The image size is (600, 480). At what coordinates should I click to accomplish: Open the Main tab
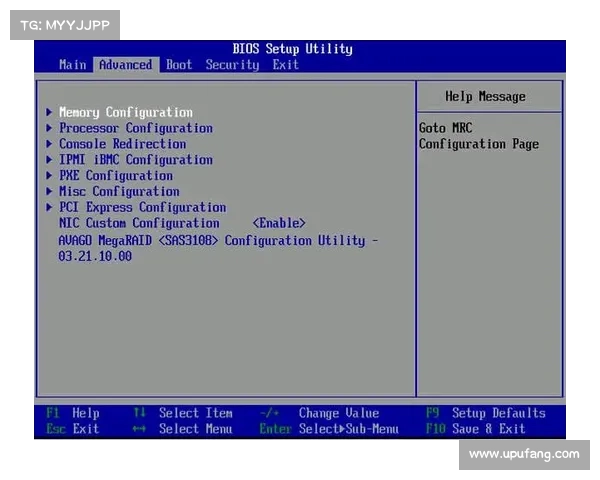coord(73,65)
